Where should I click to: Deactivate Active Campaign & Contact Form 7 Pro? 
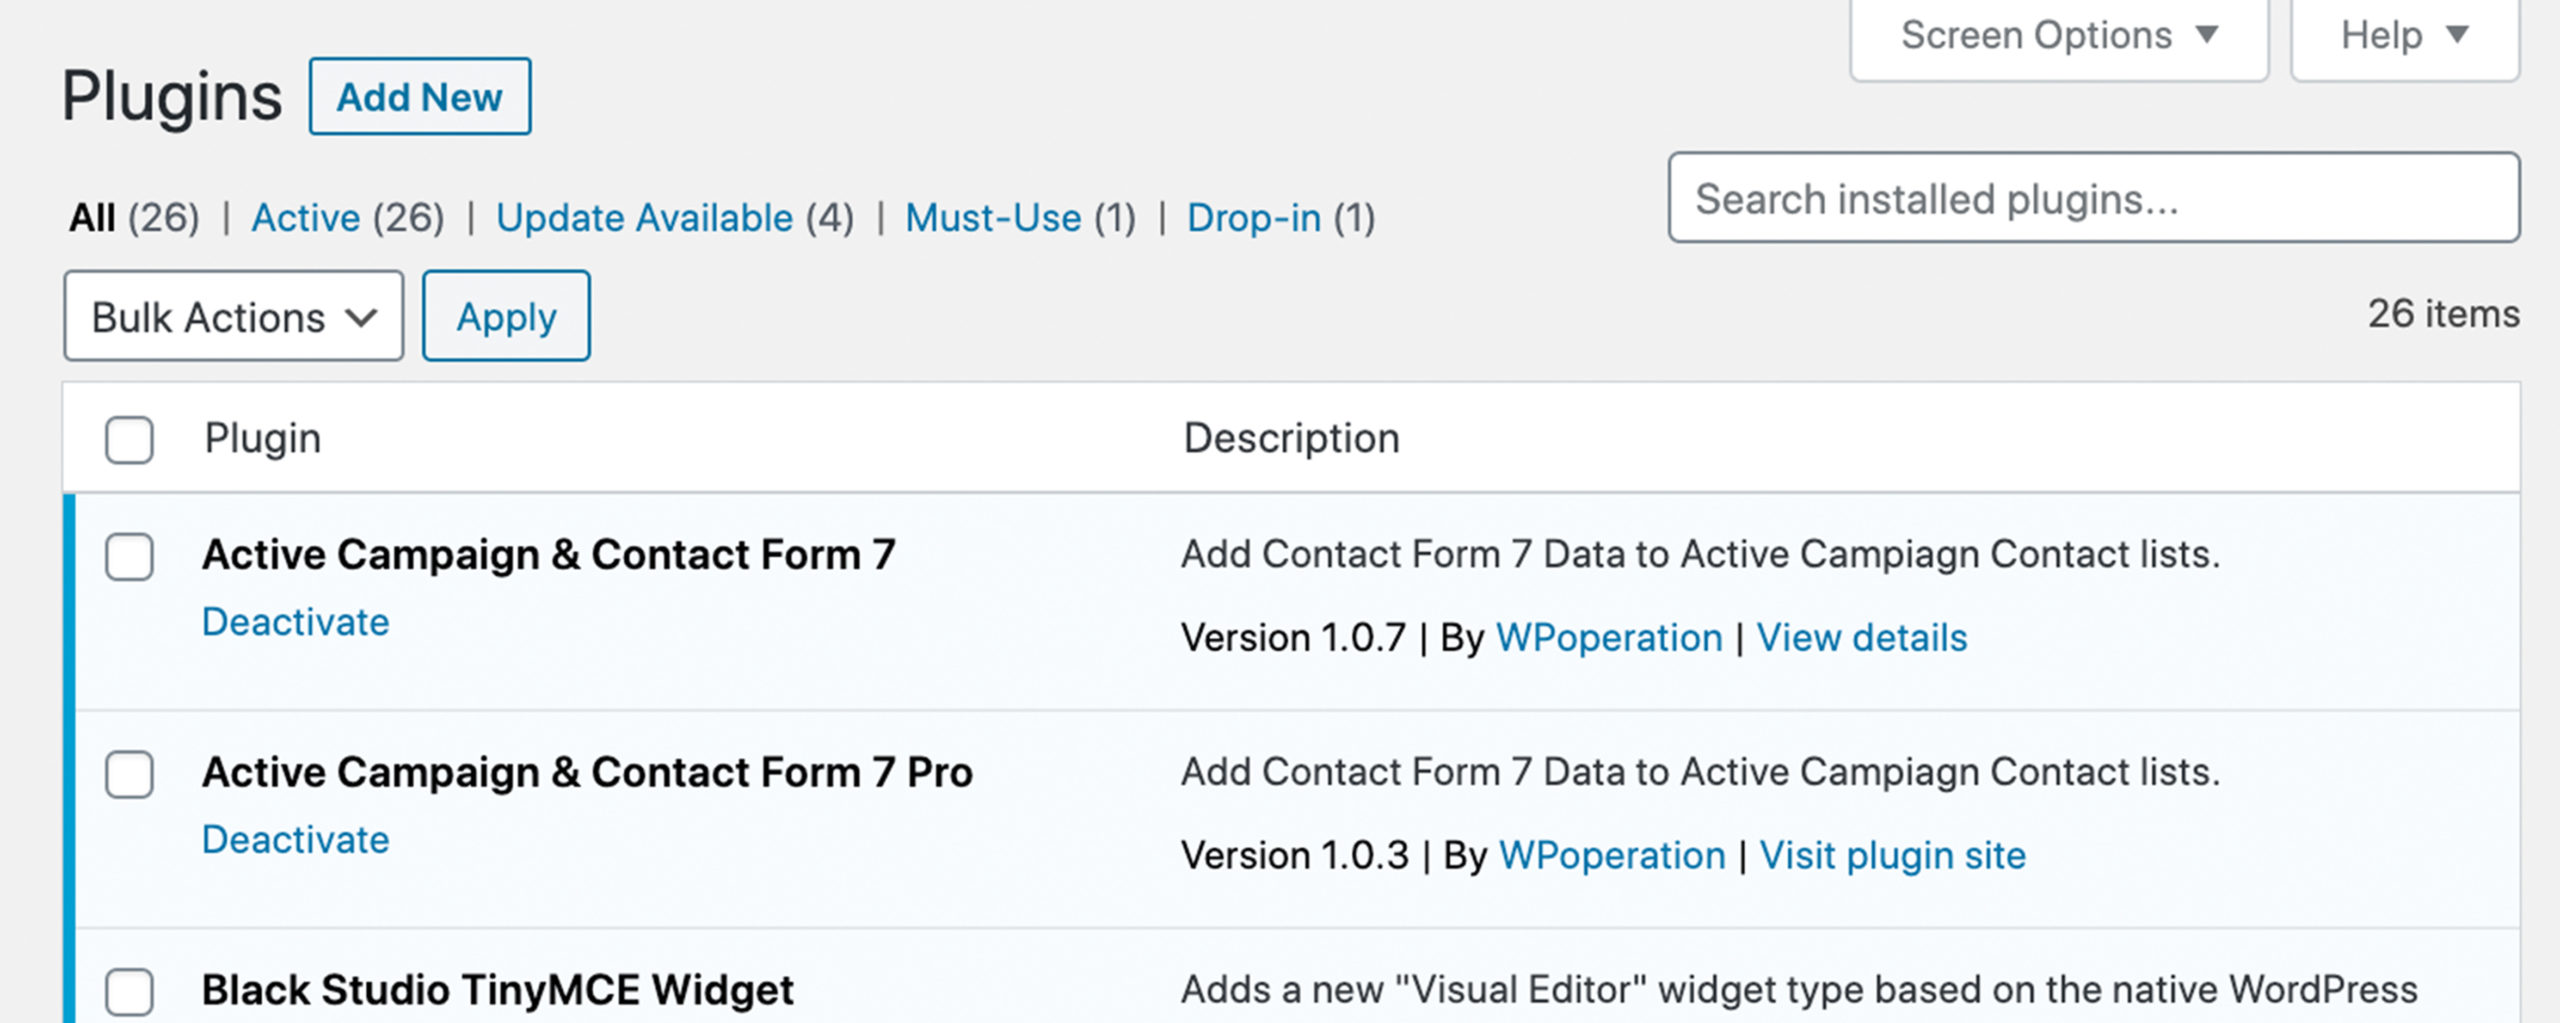pyautogui.click(x=295, y=840)
